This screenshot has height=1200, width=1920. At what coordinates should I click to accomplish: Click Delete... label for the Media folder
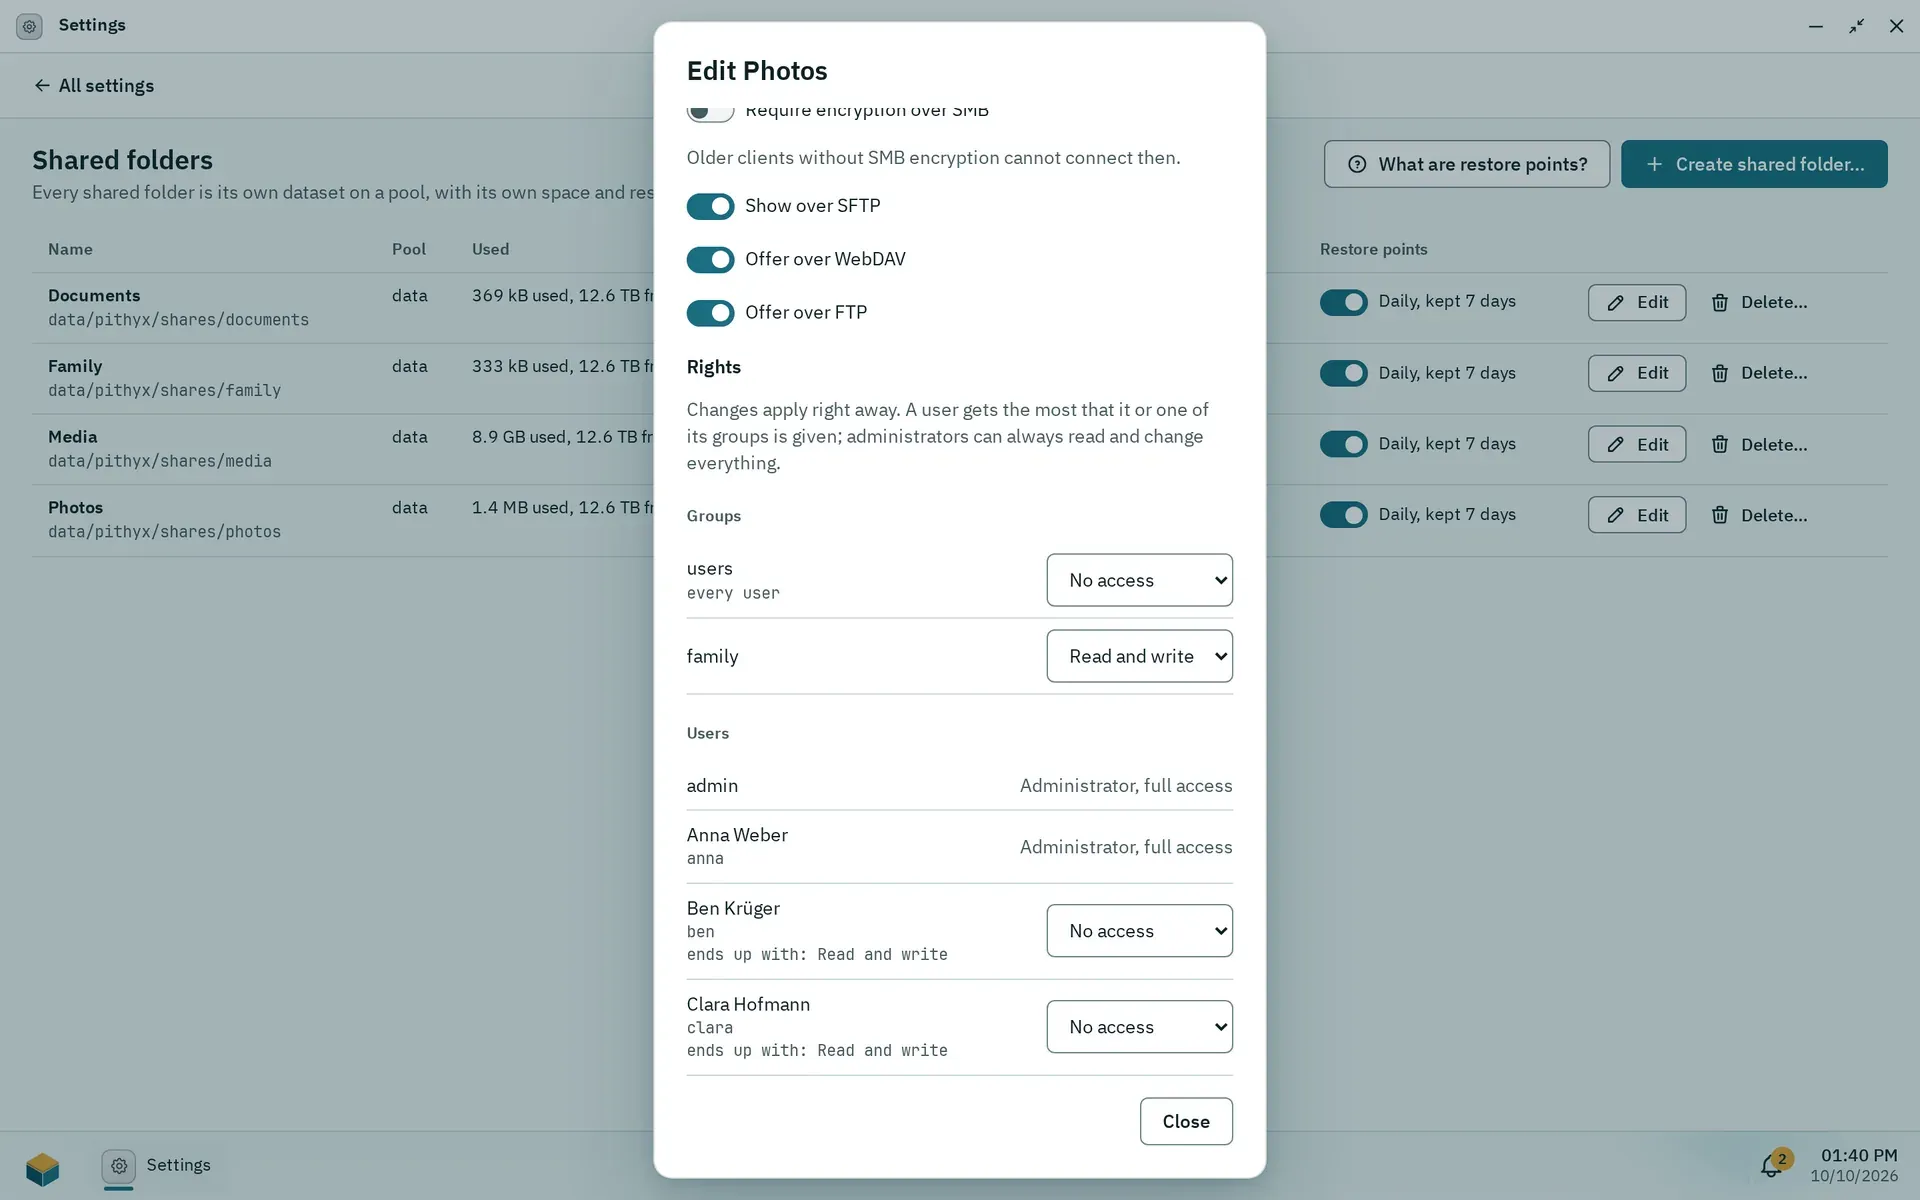coord(1774,445)
